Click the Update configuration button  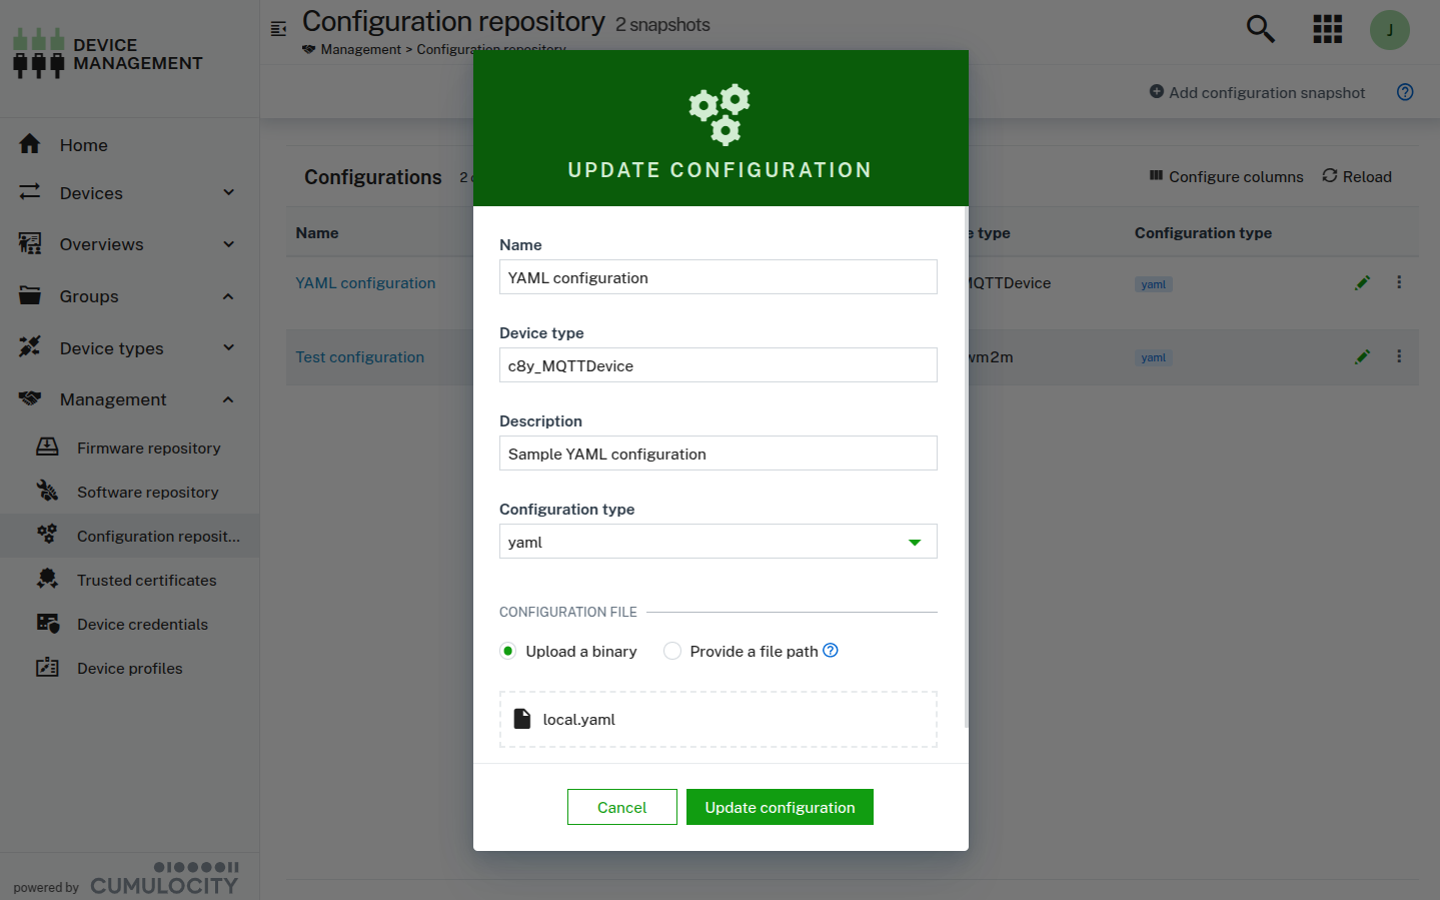pos(779,807)
